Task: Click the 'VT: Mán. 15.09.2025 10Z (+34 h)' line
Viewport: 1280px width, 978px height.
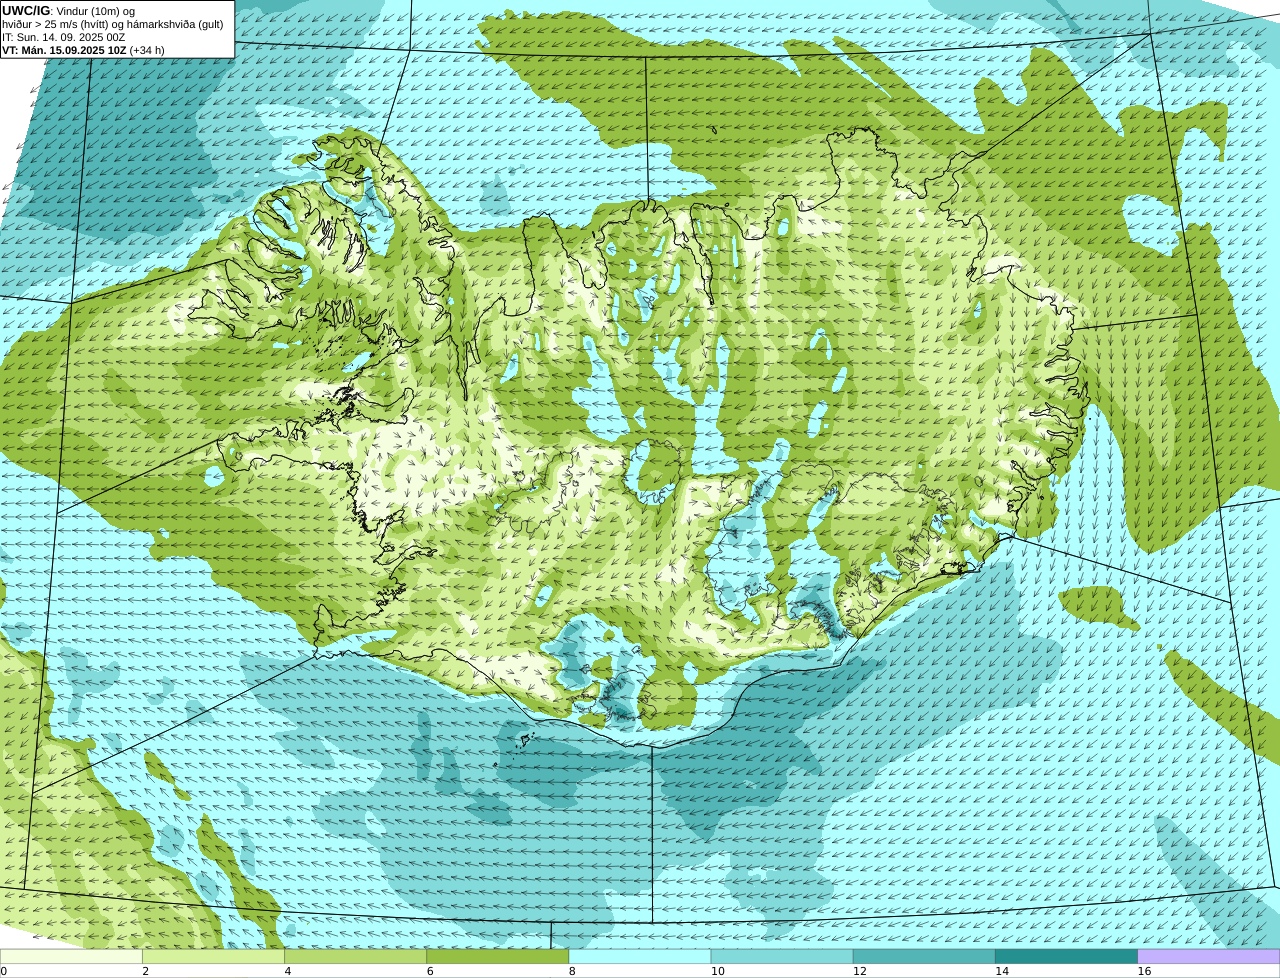Action: [x=83, y=50]
